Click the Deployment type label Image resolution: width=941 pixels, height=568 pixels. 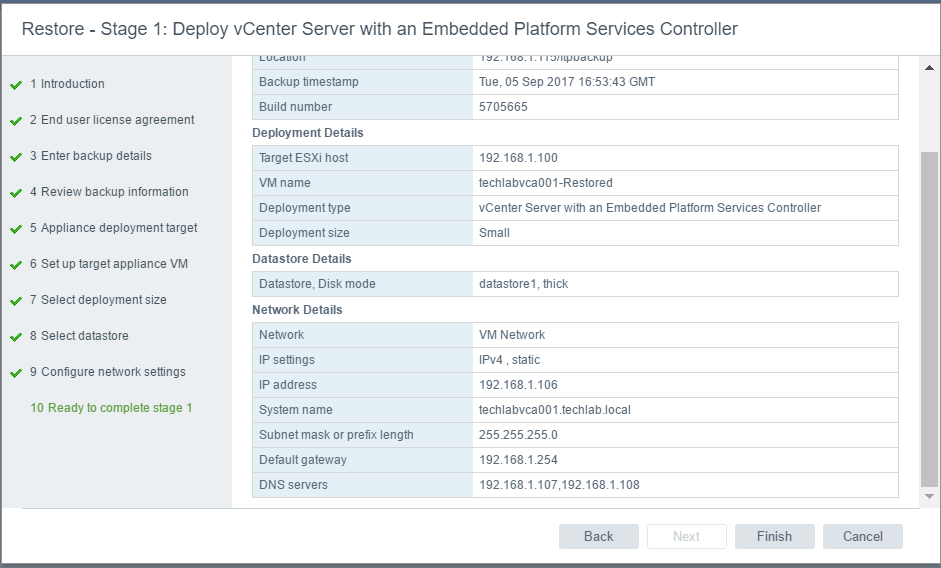point(305,208)
